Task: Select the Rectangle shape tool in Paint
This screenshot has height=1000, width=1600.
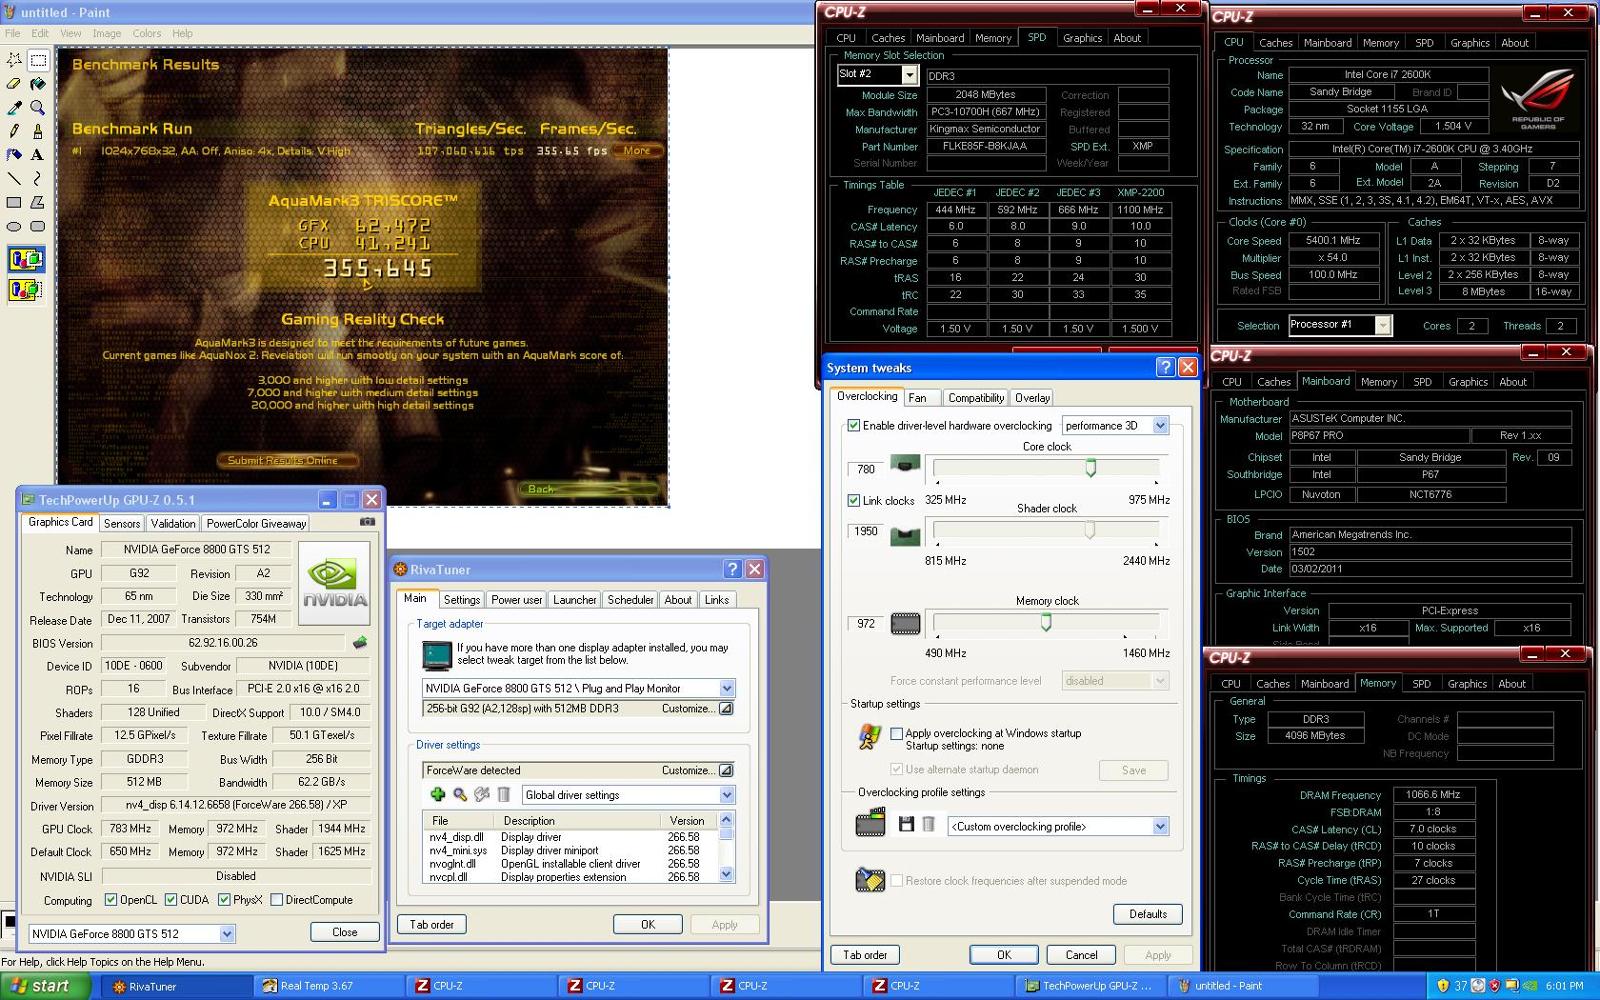Action: [14, 202]
